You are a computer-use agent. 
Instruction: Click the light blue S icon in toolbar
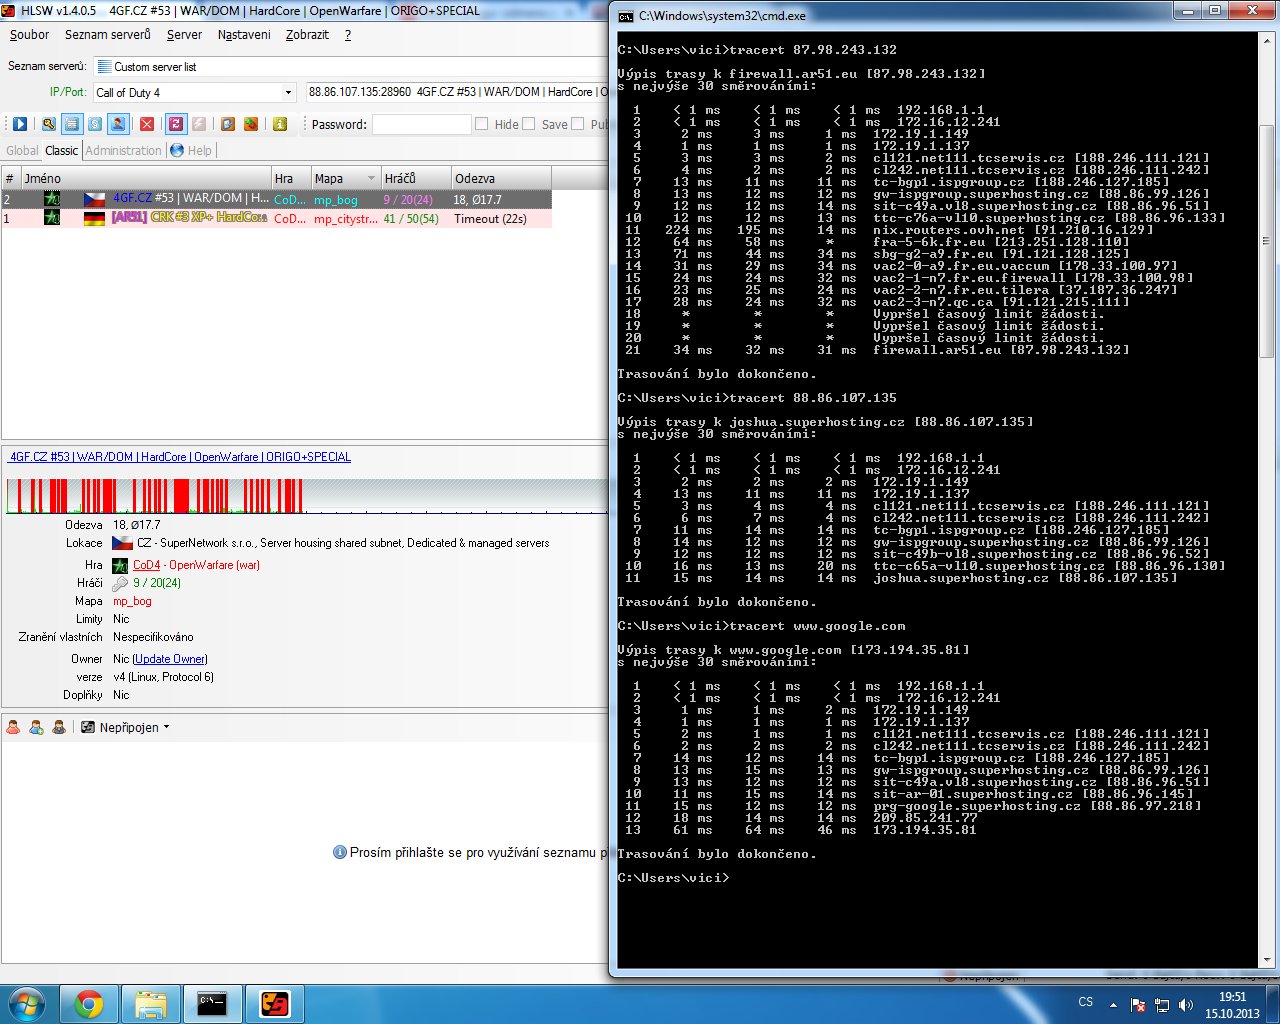(x=94, y=124)
